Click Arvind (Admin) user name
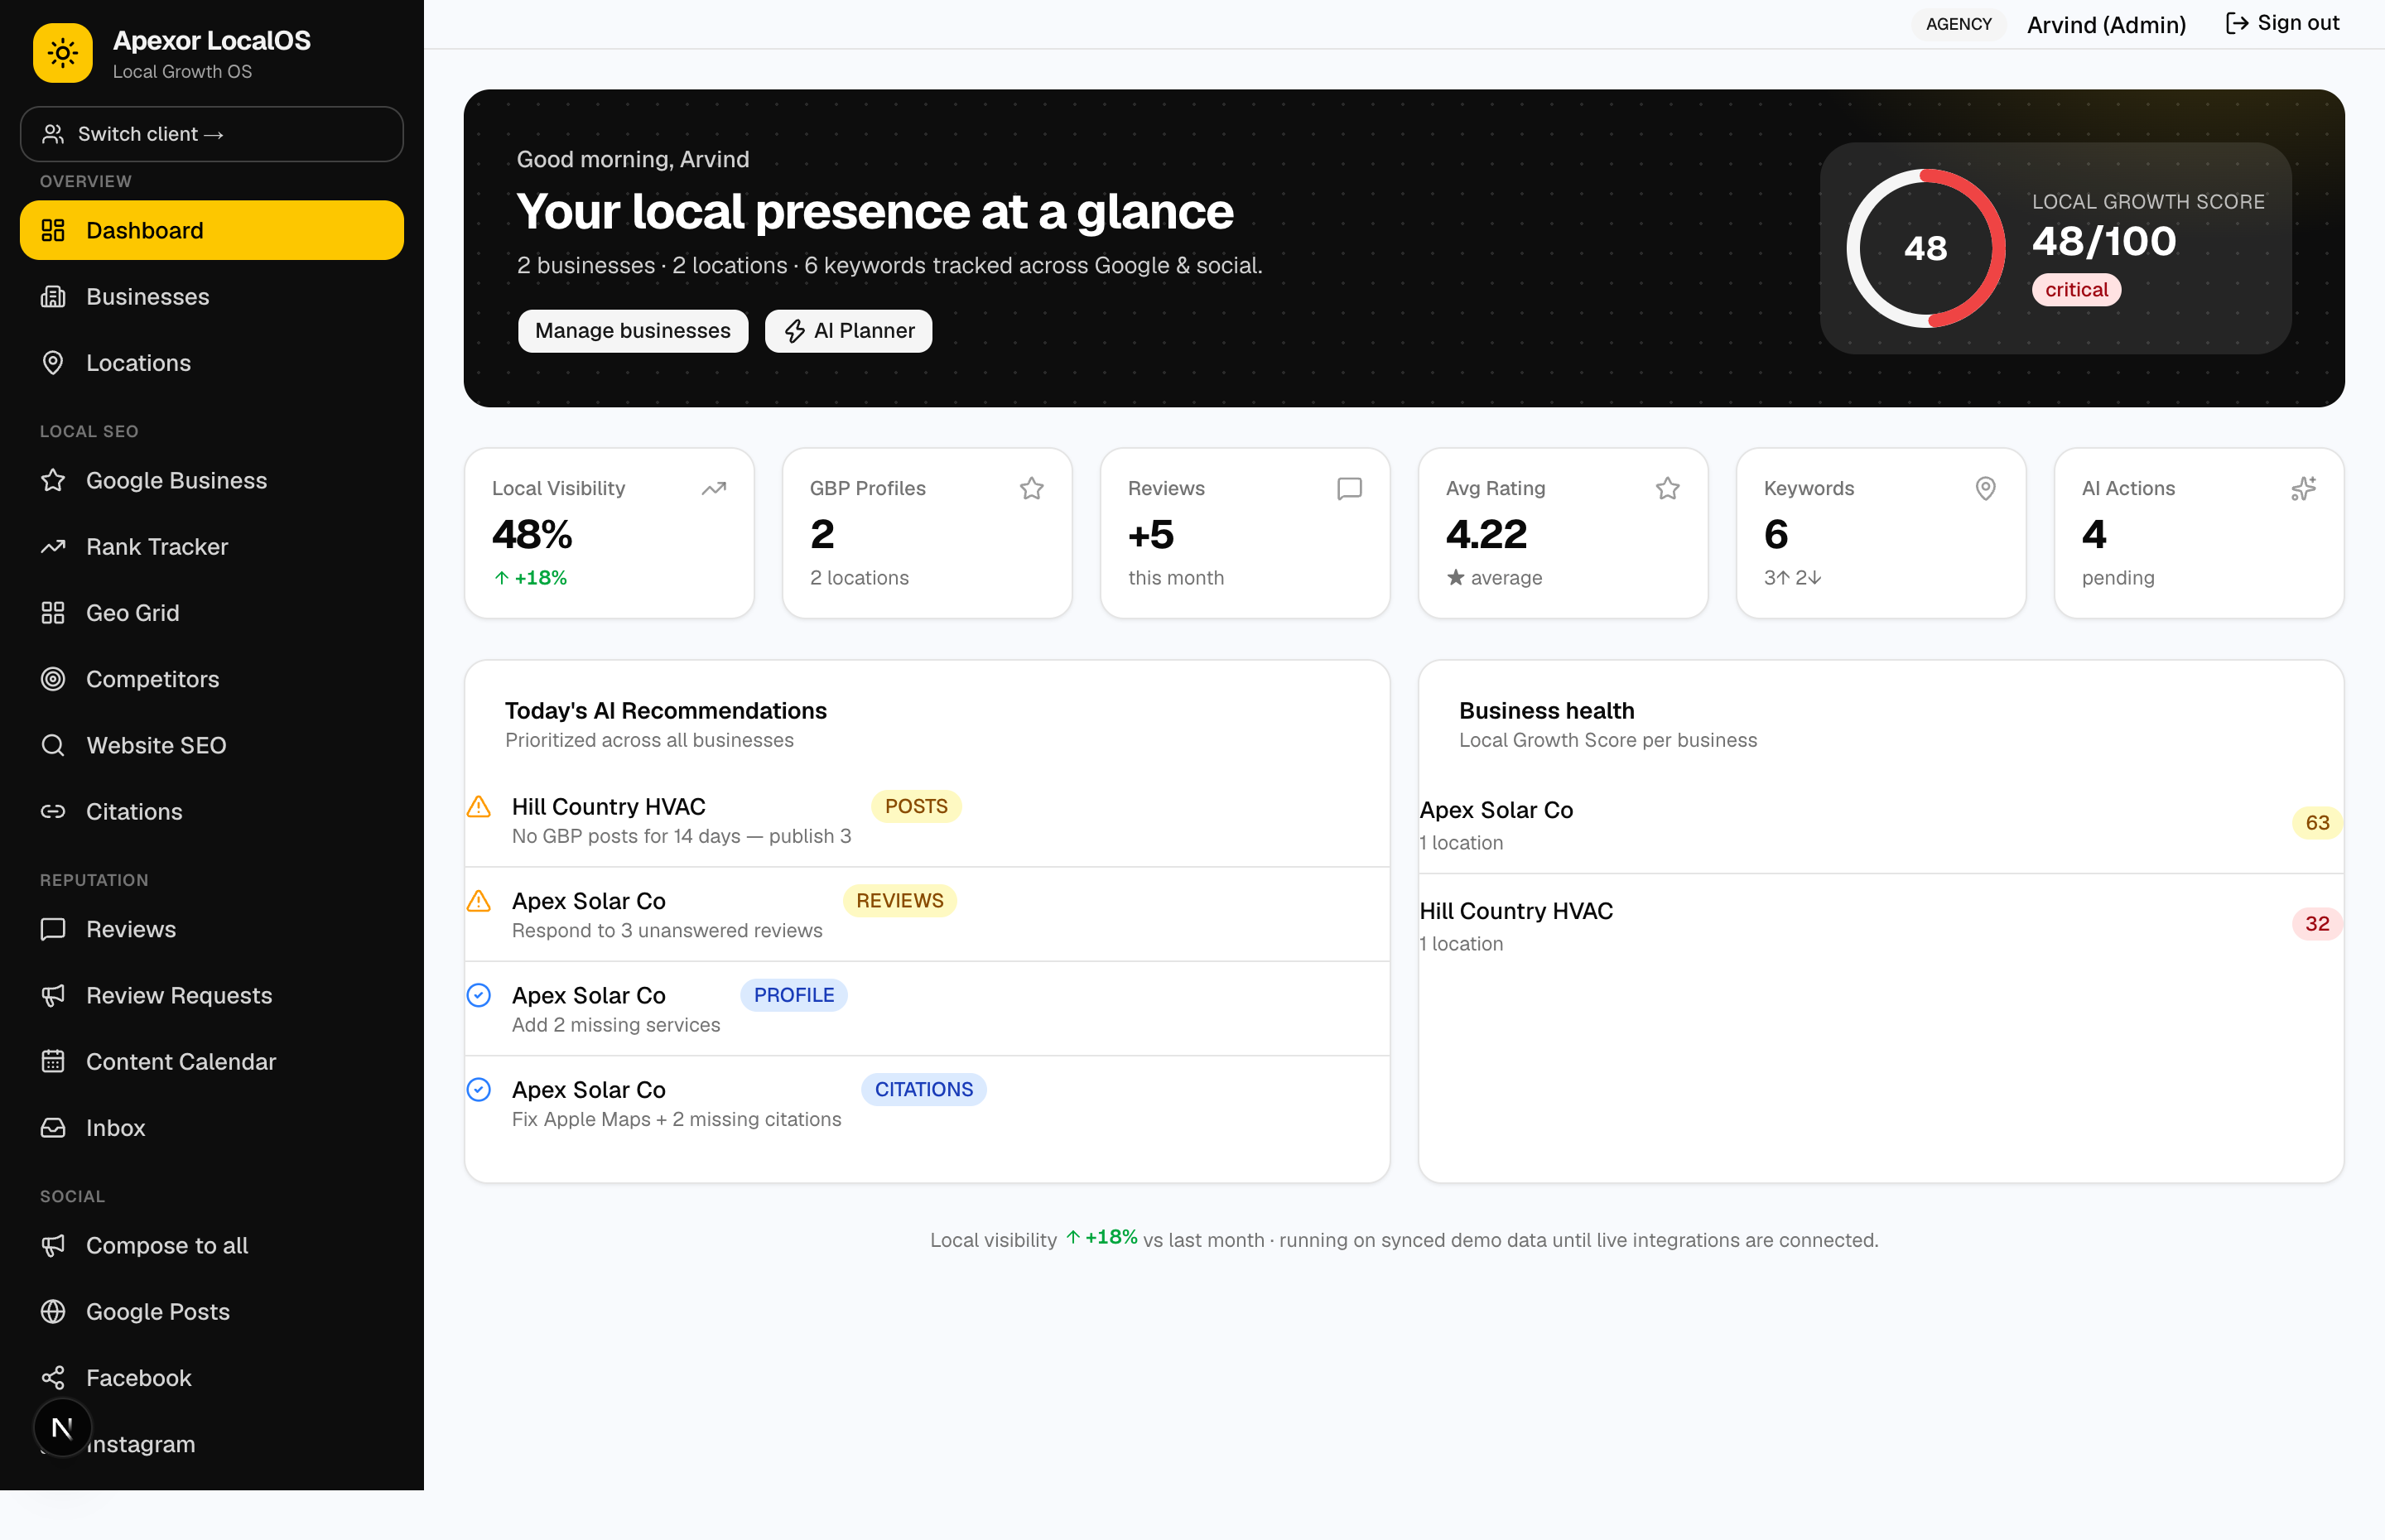This screenshot has width=2385, height=1540. click(2106, 25)
